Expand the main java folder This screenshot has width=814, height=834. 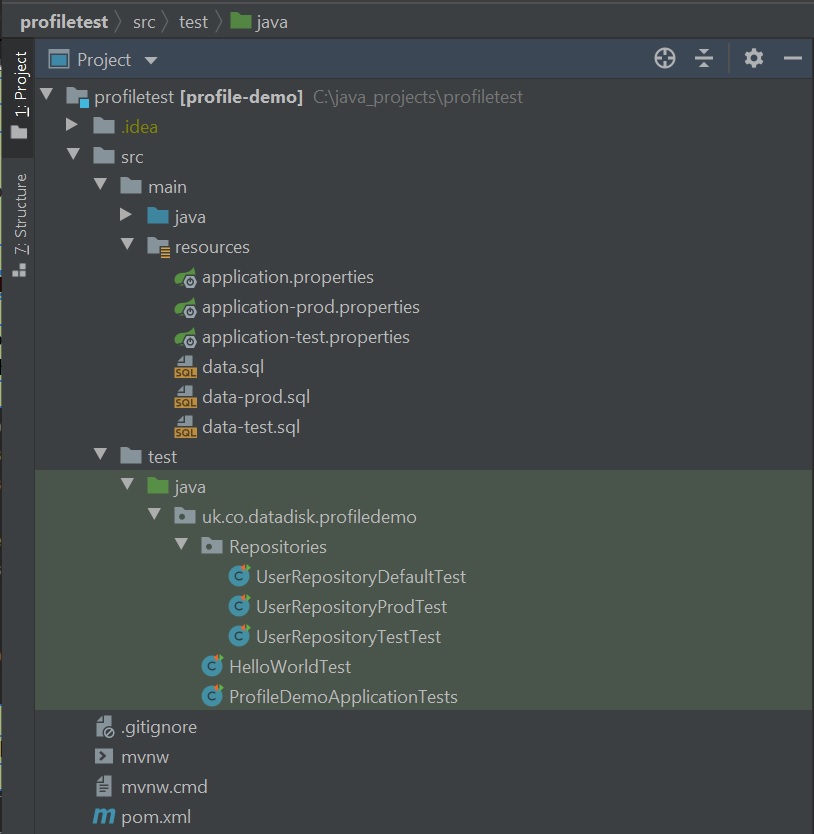[126, 216]
